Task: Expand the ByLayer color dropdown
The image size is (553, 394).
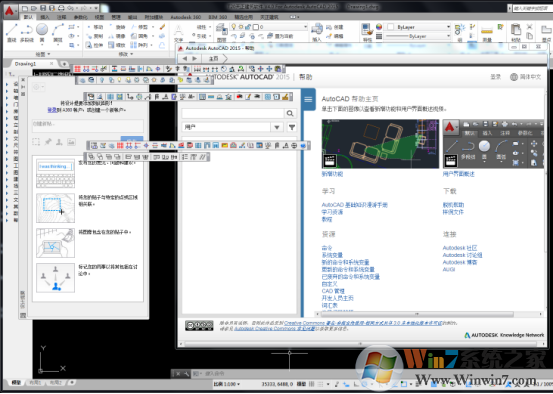Action: [x=448, y=27]
